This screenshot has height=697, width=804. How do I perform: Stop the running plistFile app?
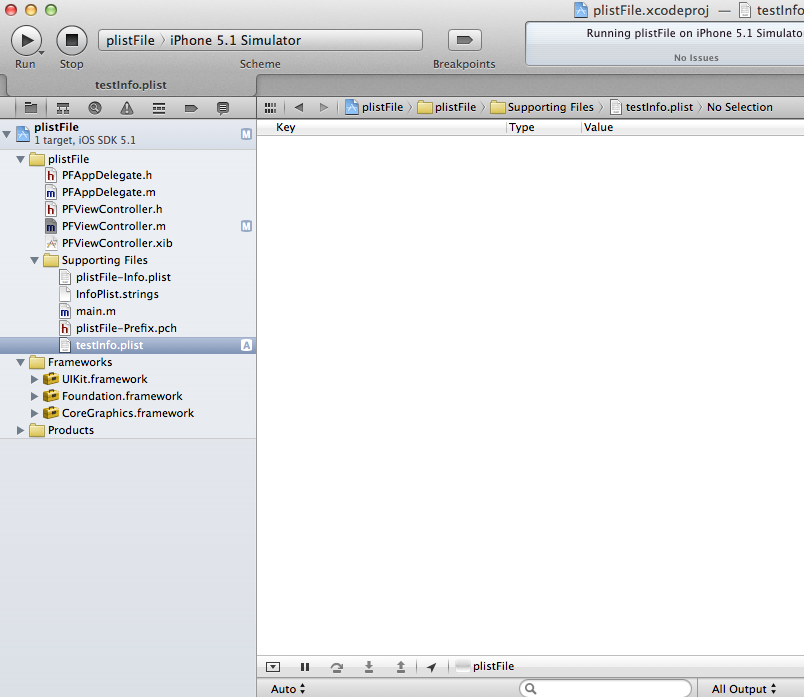click(x=72, y=41)
